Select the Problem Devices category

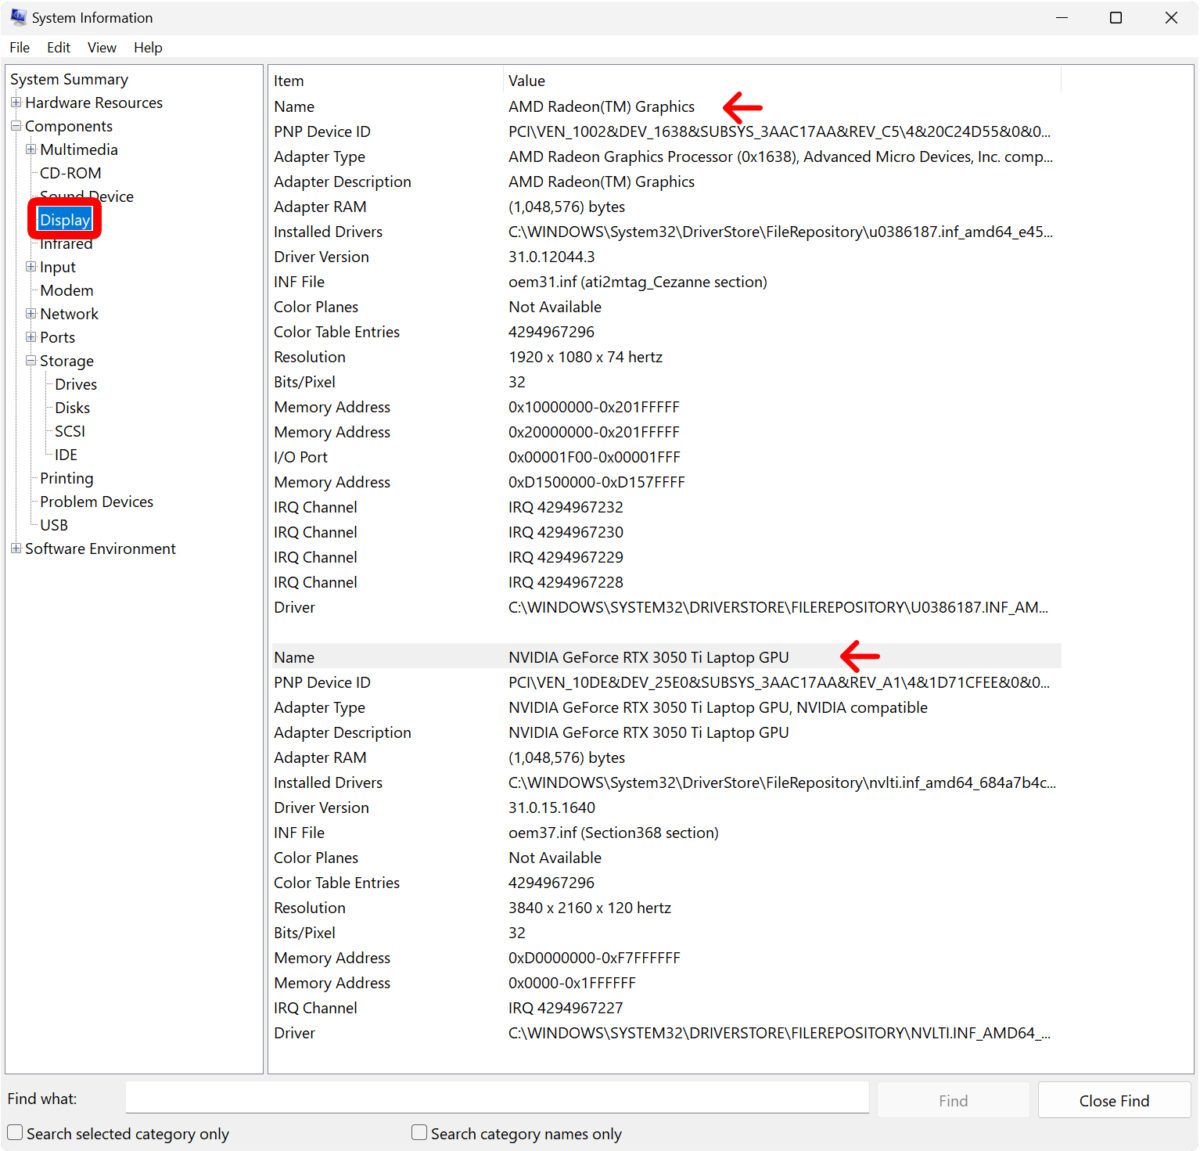point(96,501)
